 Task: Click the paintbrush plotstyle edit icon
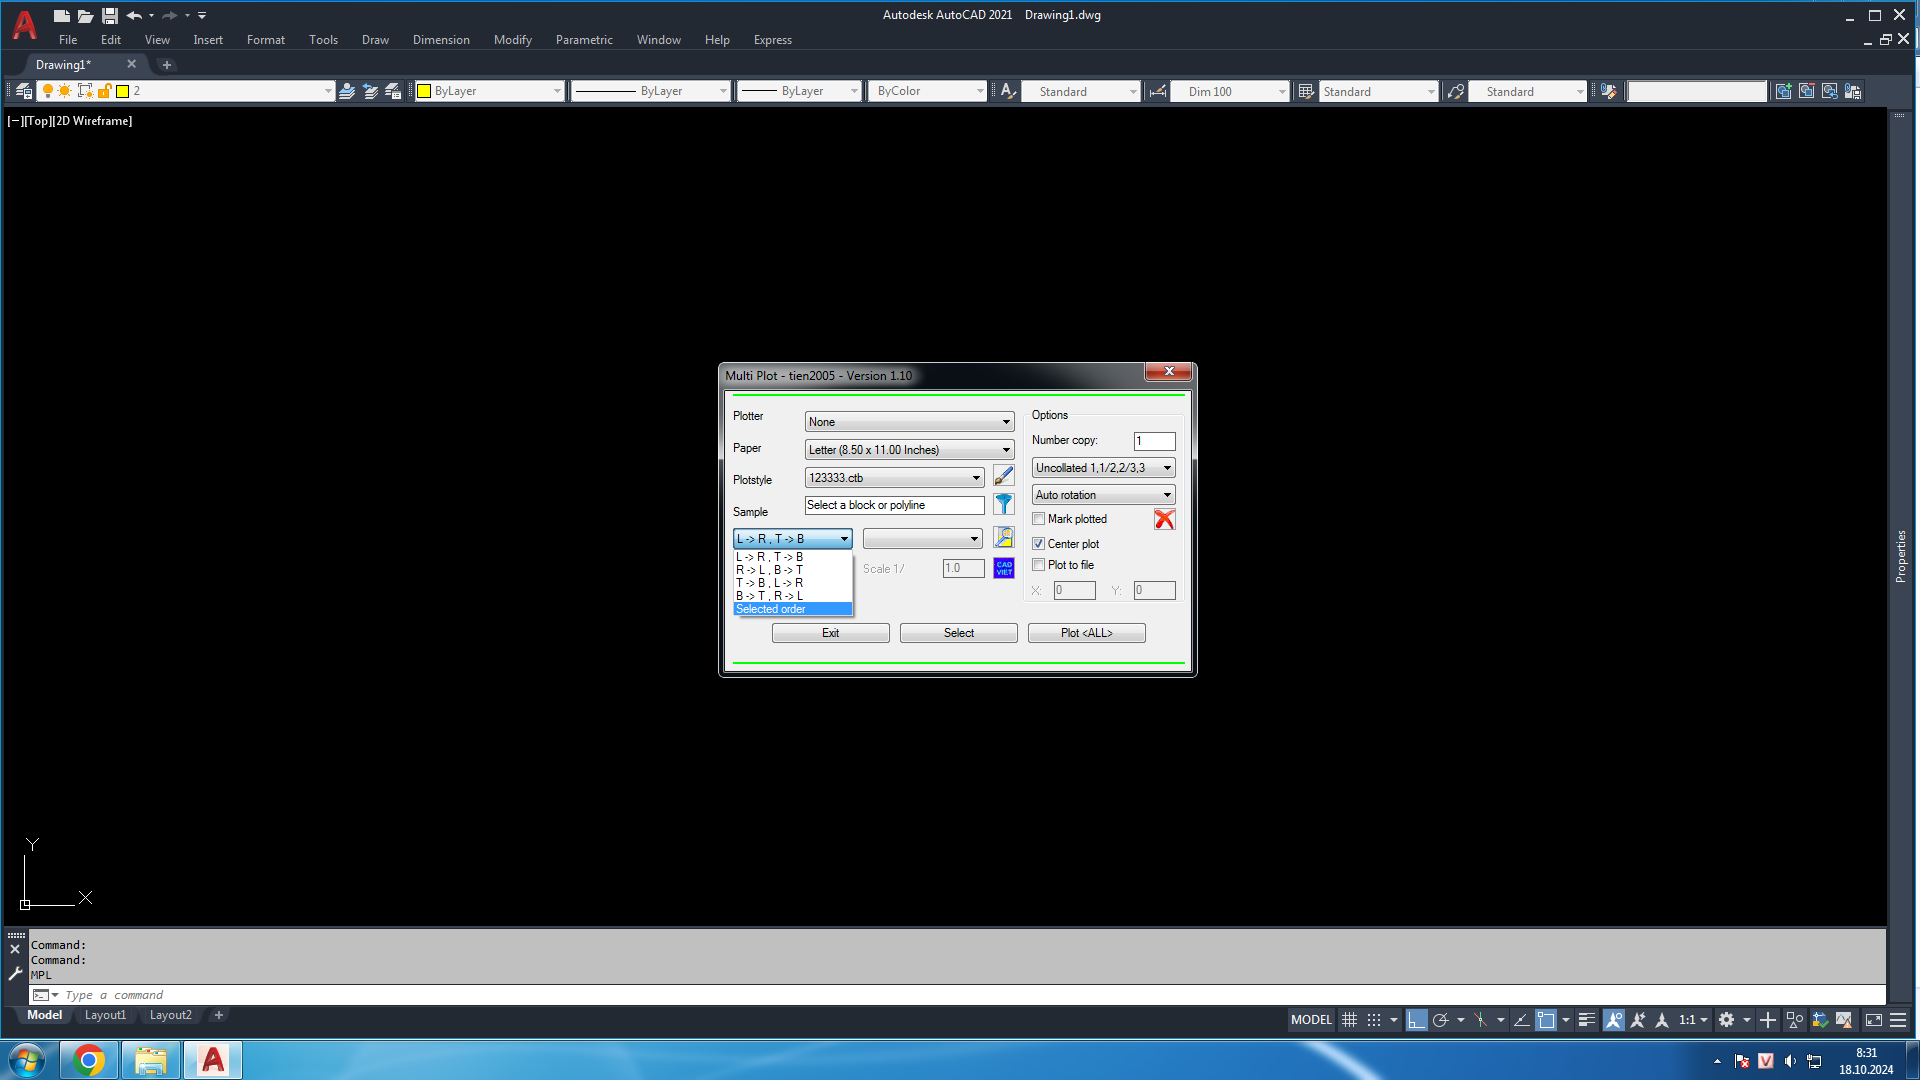coord(1004,477)
